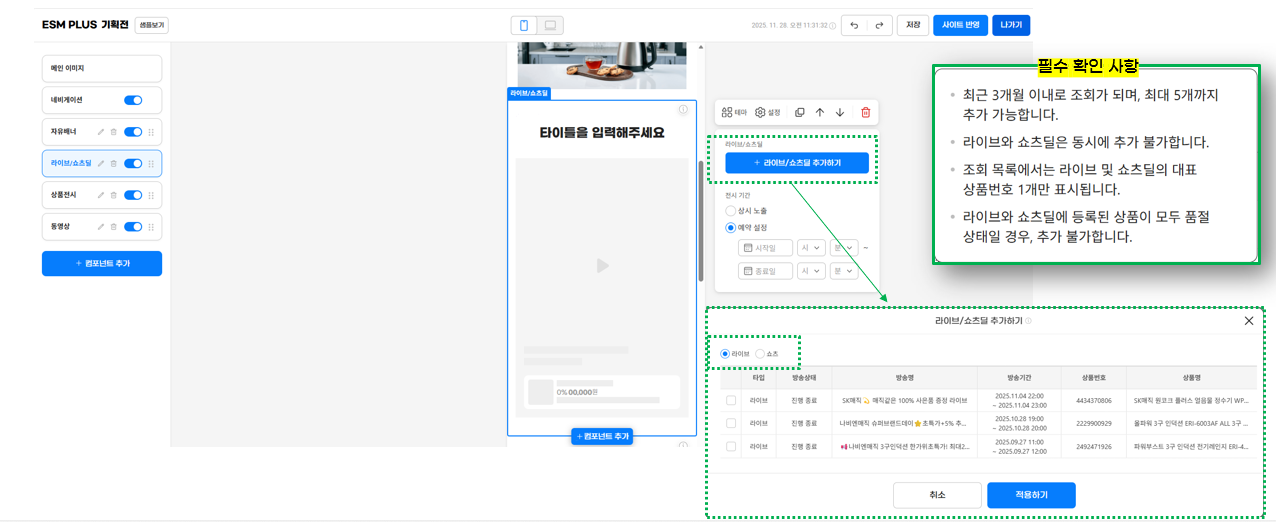Viewport: 1276px width, 522px height.
Task: Click 종료일 date field
Action: [765, 271]
